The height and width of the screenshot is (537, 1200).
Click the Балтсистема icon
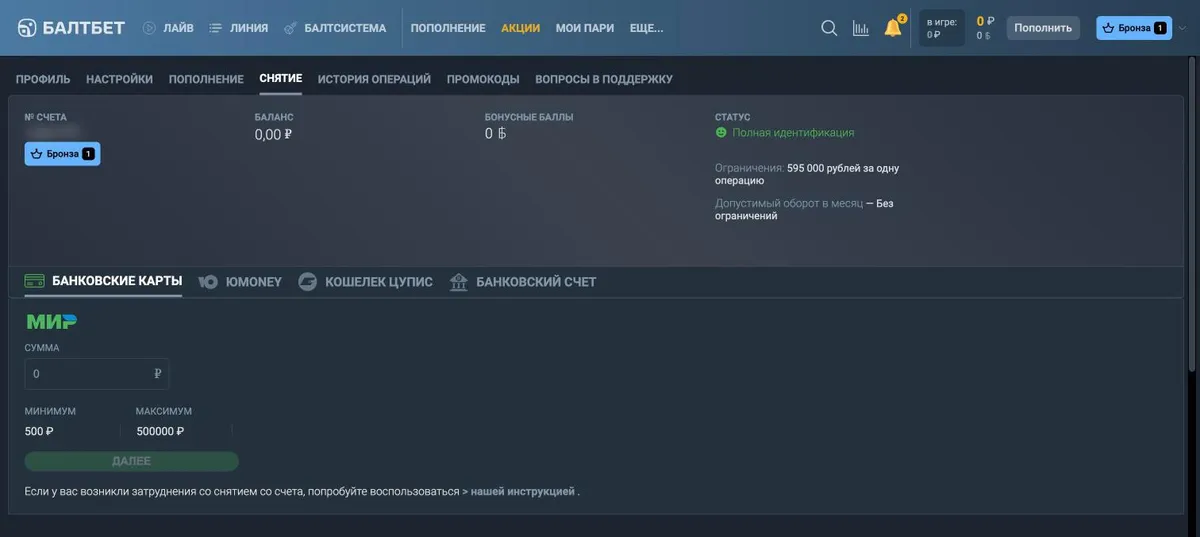coord(290,28)
